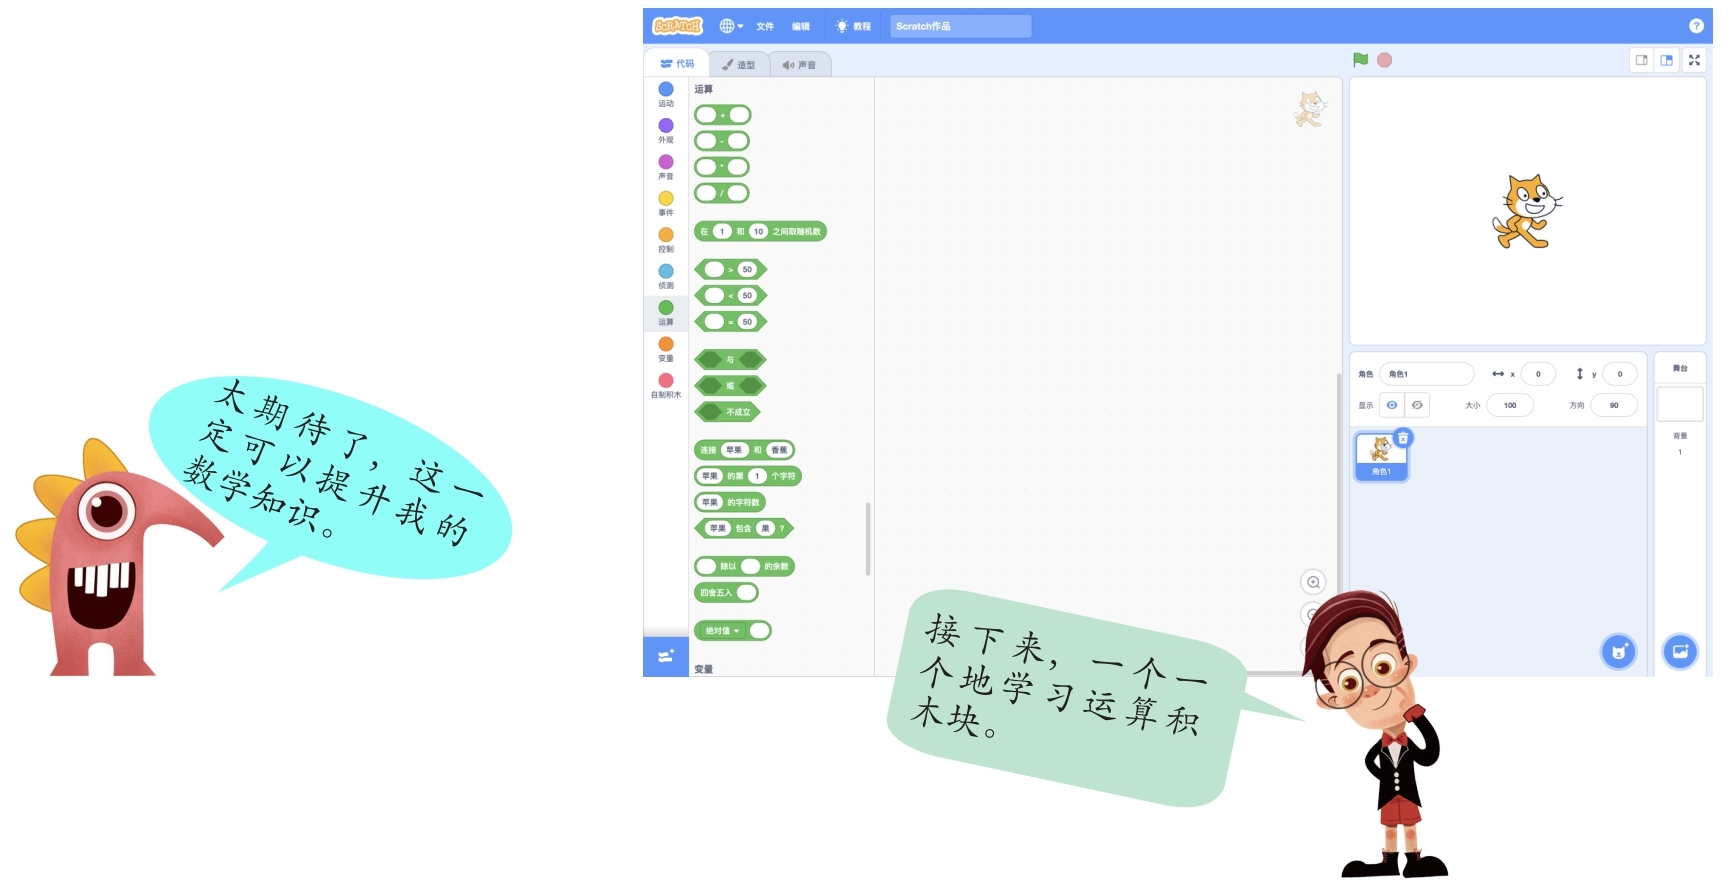Click the sprite name field 角色1
Screen dimensions: 1733x895
[1426, 374]
